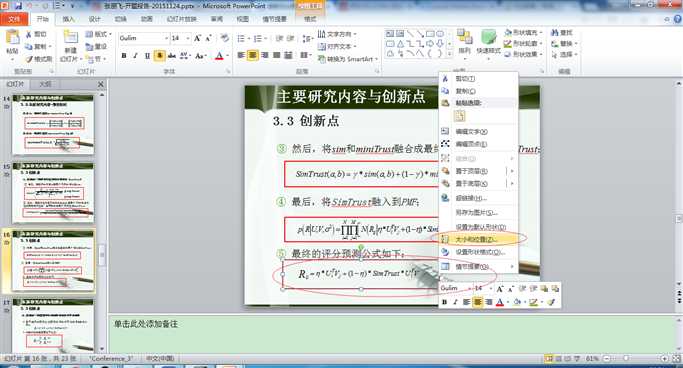Click slide 14 thumbnail

(x=53, y=124)
